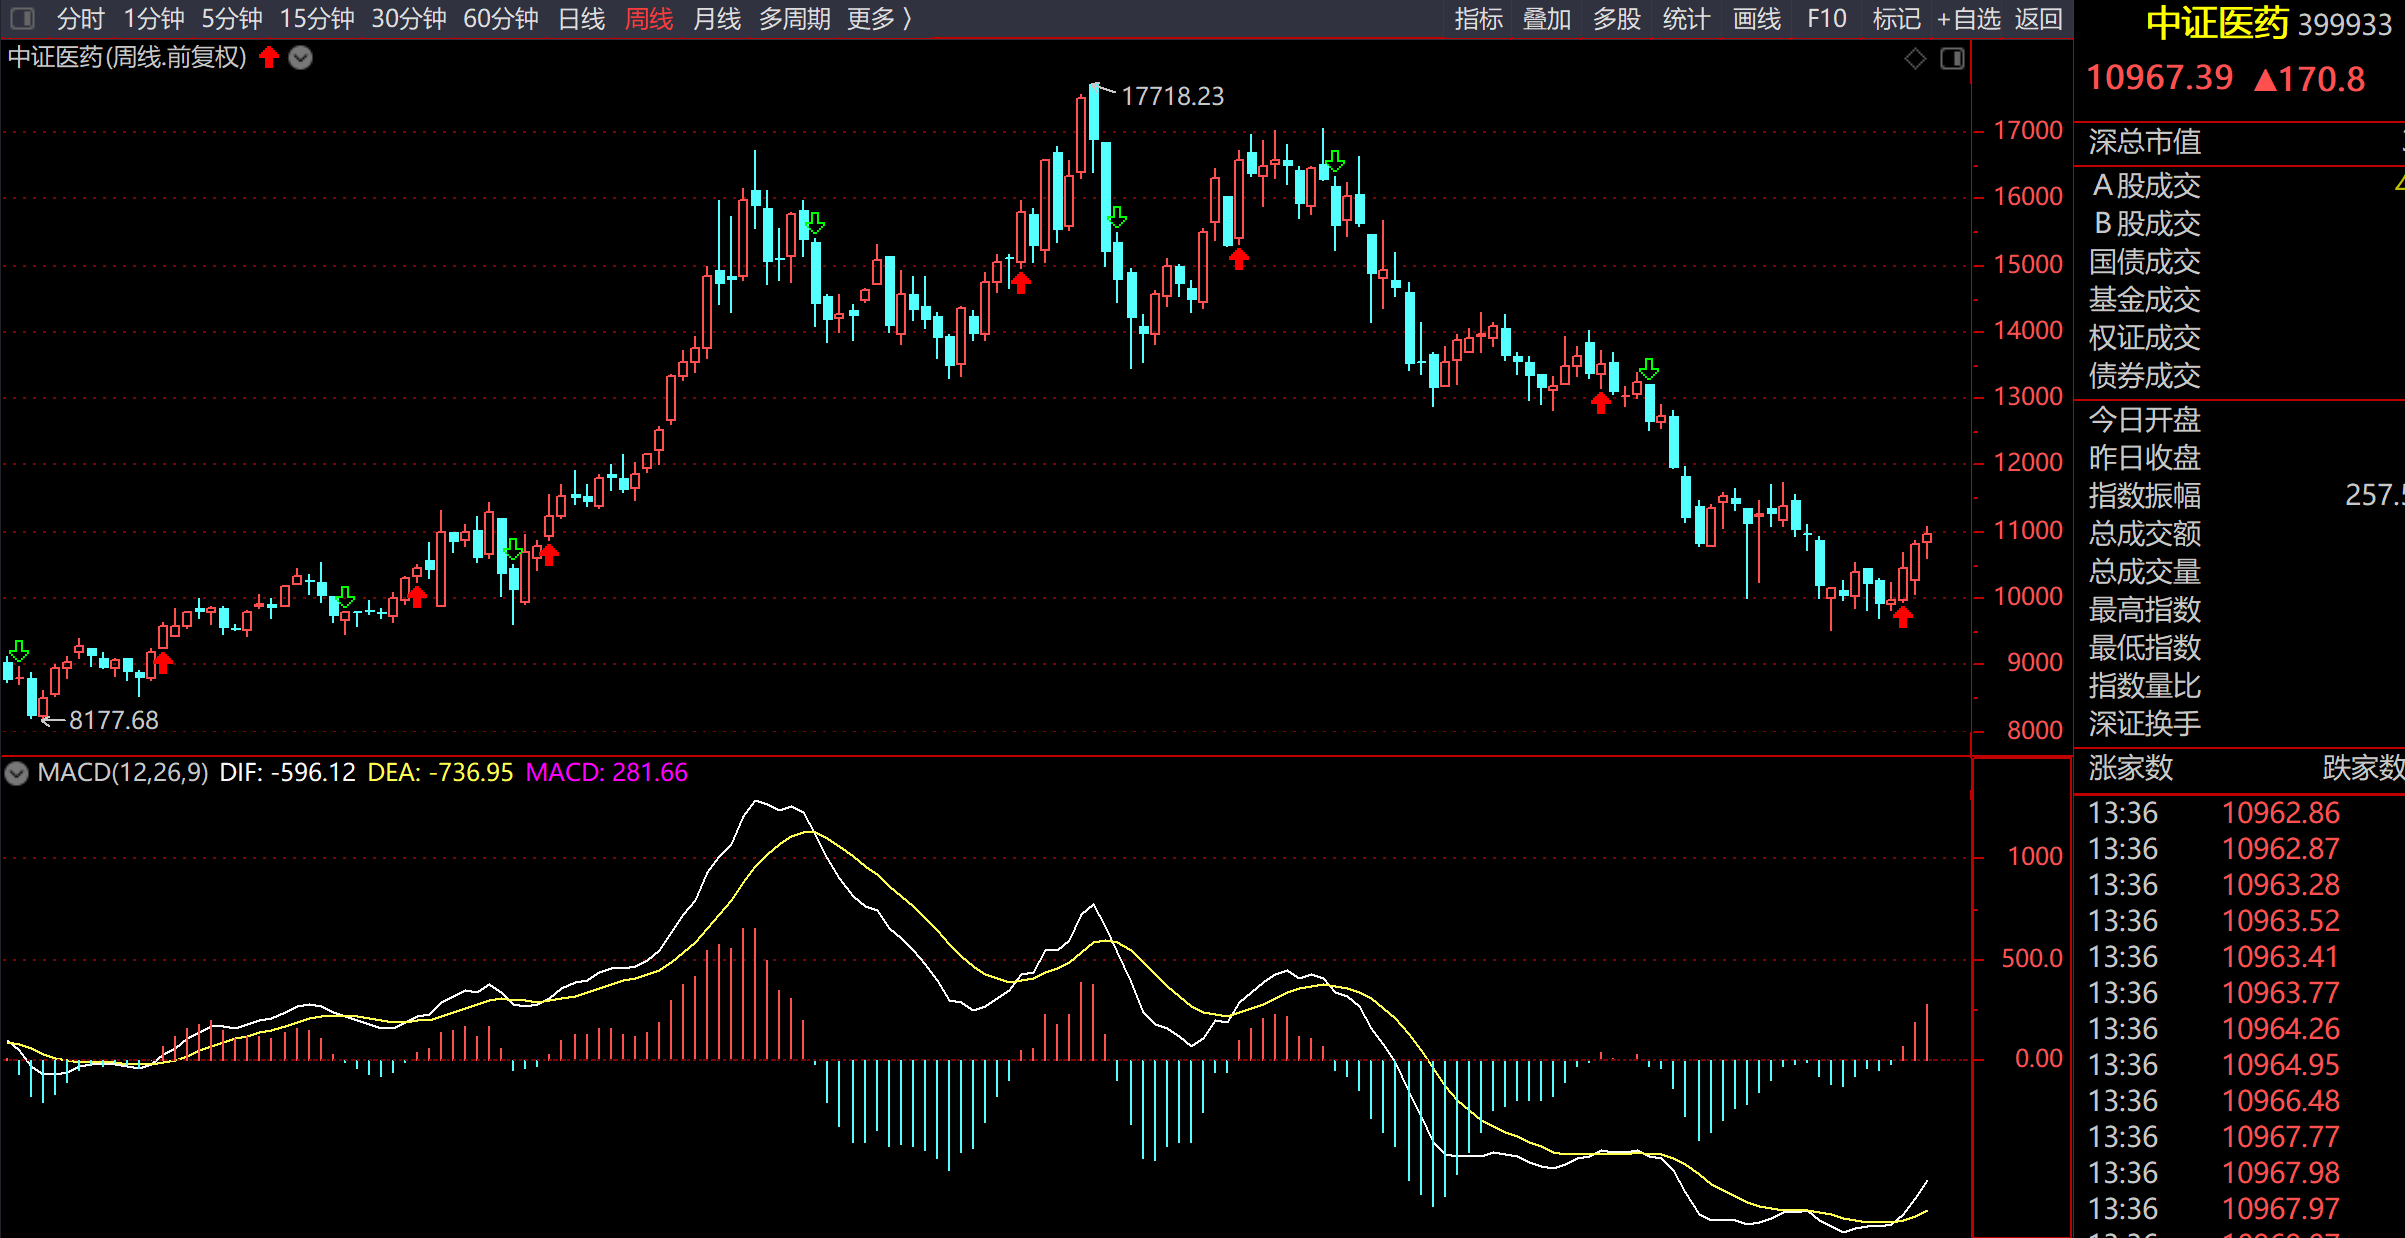Viewport: 2405px width, 1238px height.
Task: Select the B股成交 row
Action: point(2239,224)
